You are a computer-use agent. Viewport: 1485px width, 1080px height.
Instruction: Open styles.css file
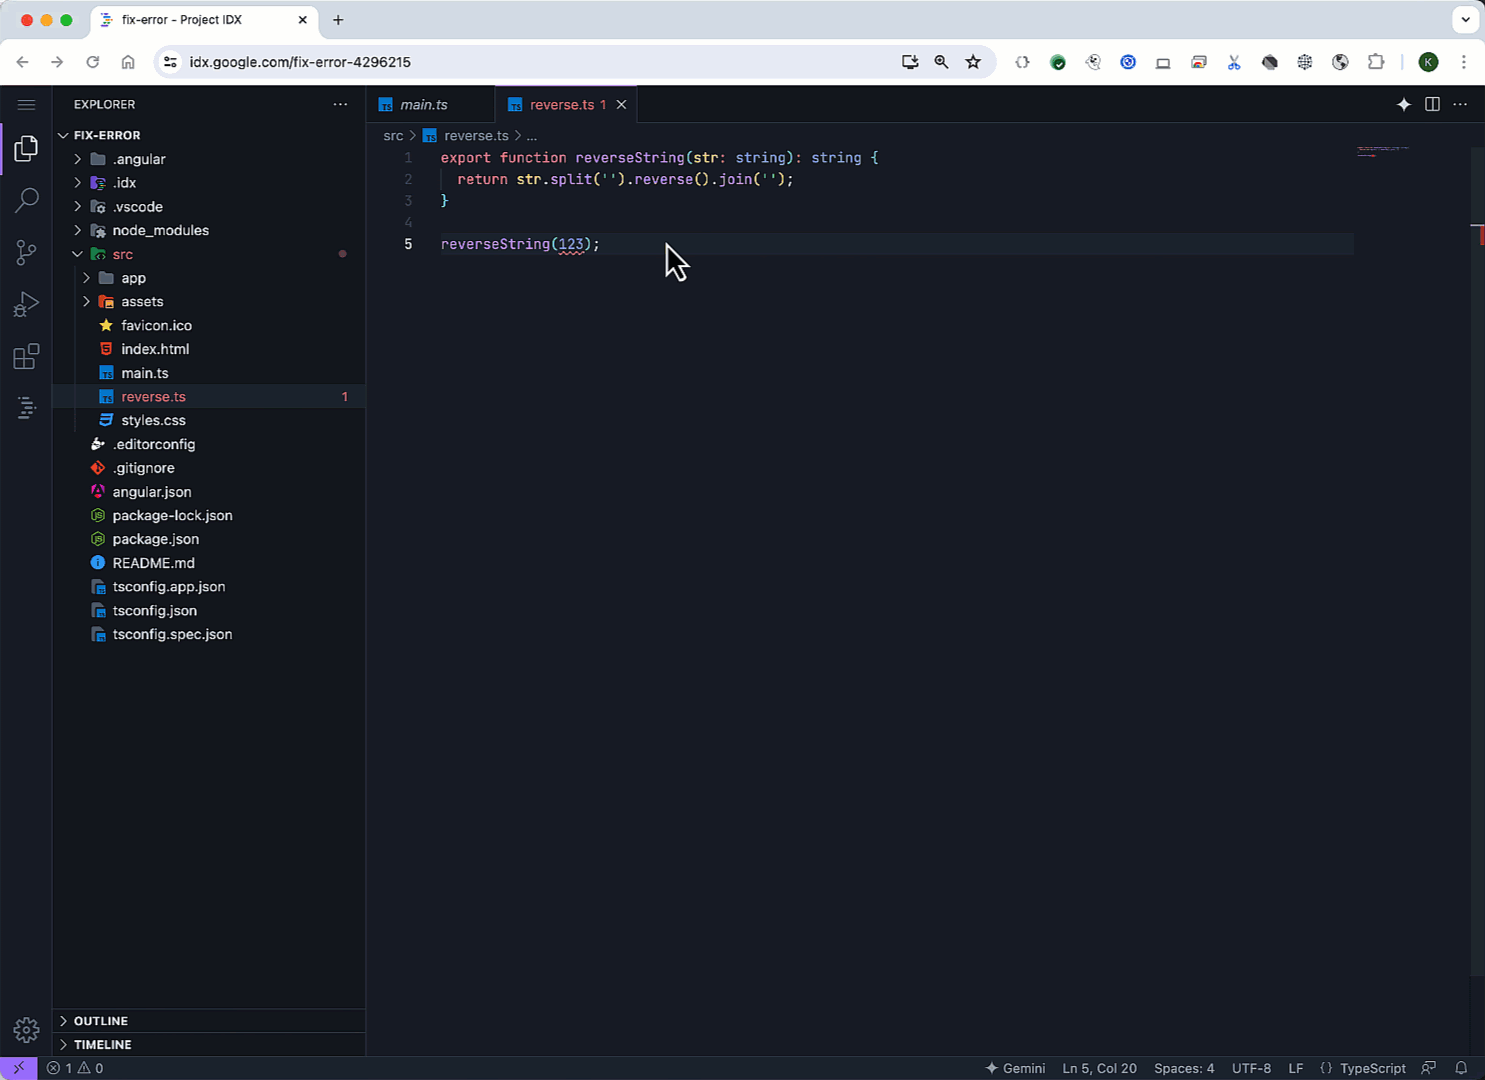(153, 420)
